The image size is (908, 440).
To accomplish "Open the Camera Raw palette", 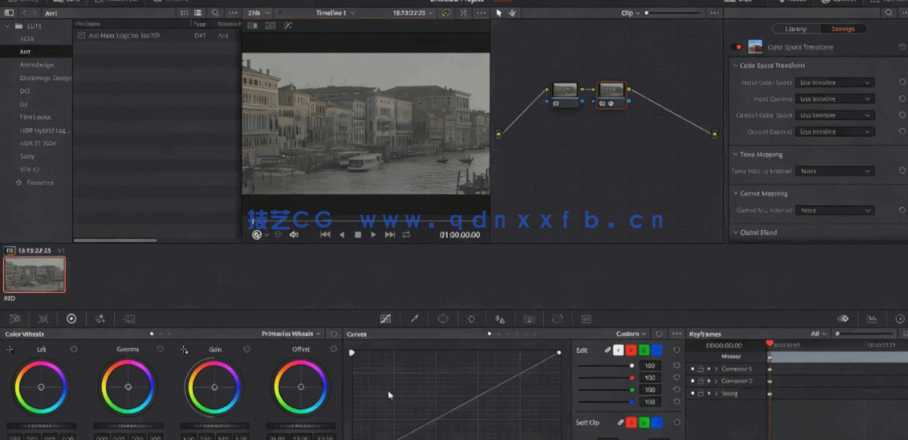I will 15,318.
